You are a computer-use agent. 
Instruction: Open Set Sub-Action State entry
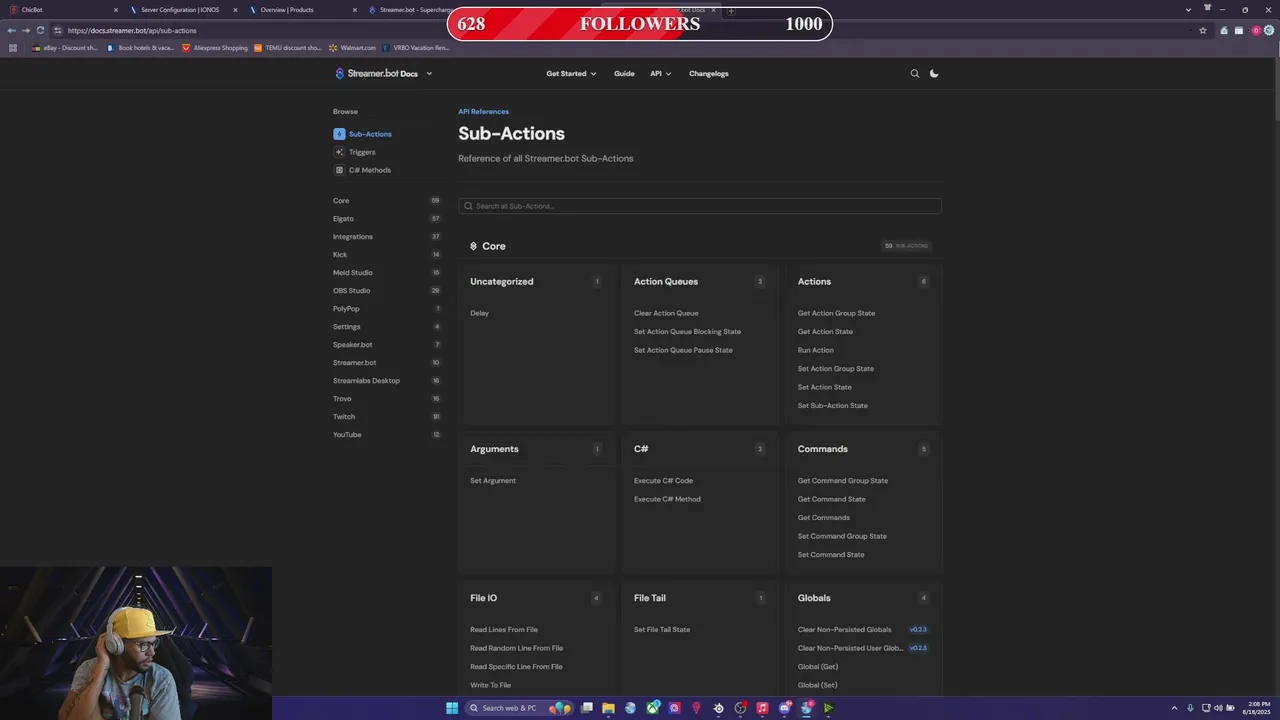[833, 405]
